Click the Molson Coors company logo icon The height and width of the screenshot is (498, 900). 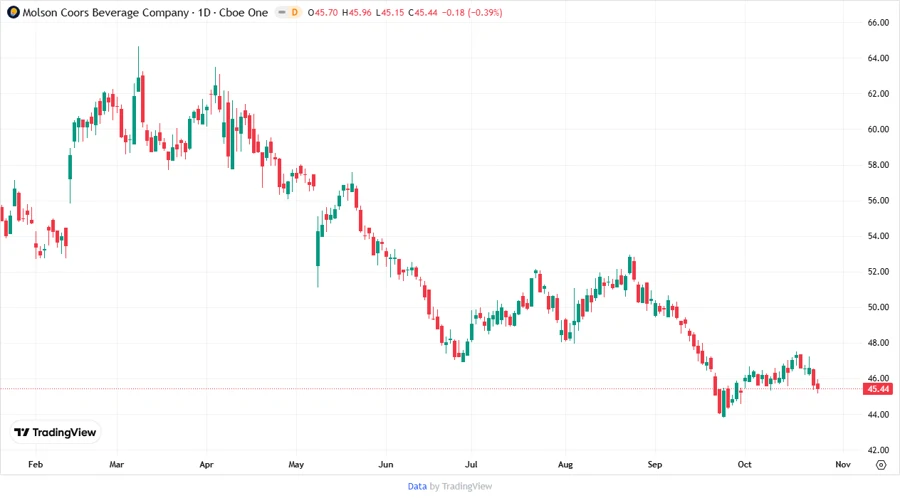(13, 12)
